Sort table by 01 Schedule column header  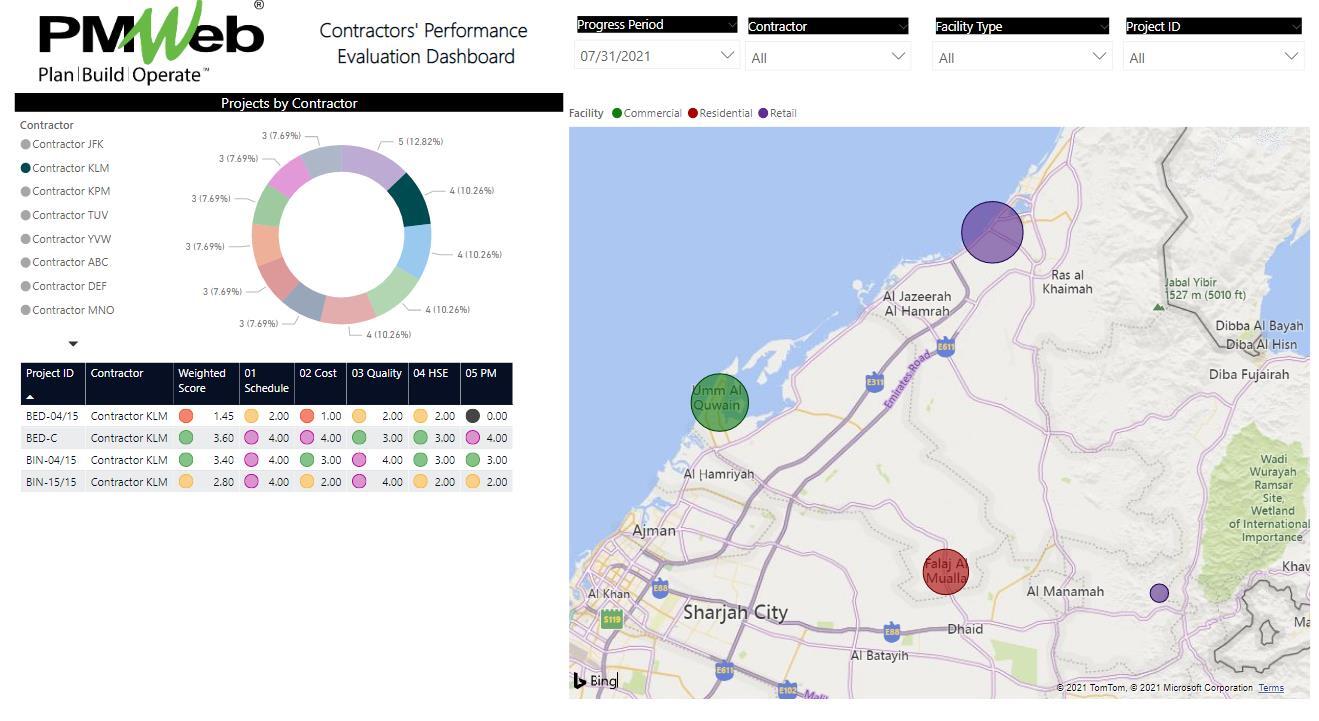267,384
